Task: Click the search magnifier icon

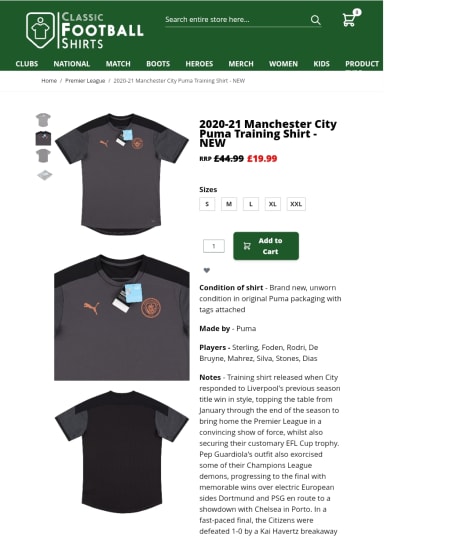Action: pos(315,20)
